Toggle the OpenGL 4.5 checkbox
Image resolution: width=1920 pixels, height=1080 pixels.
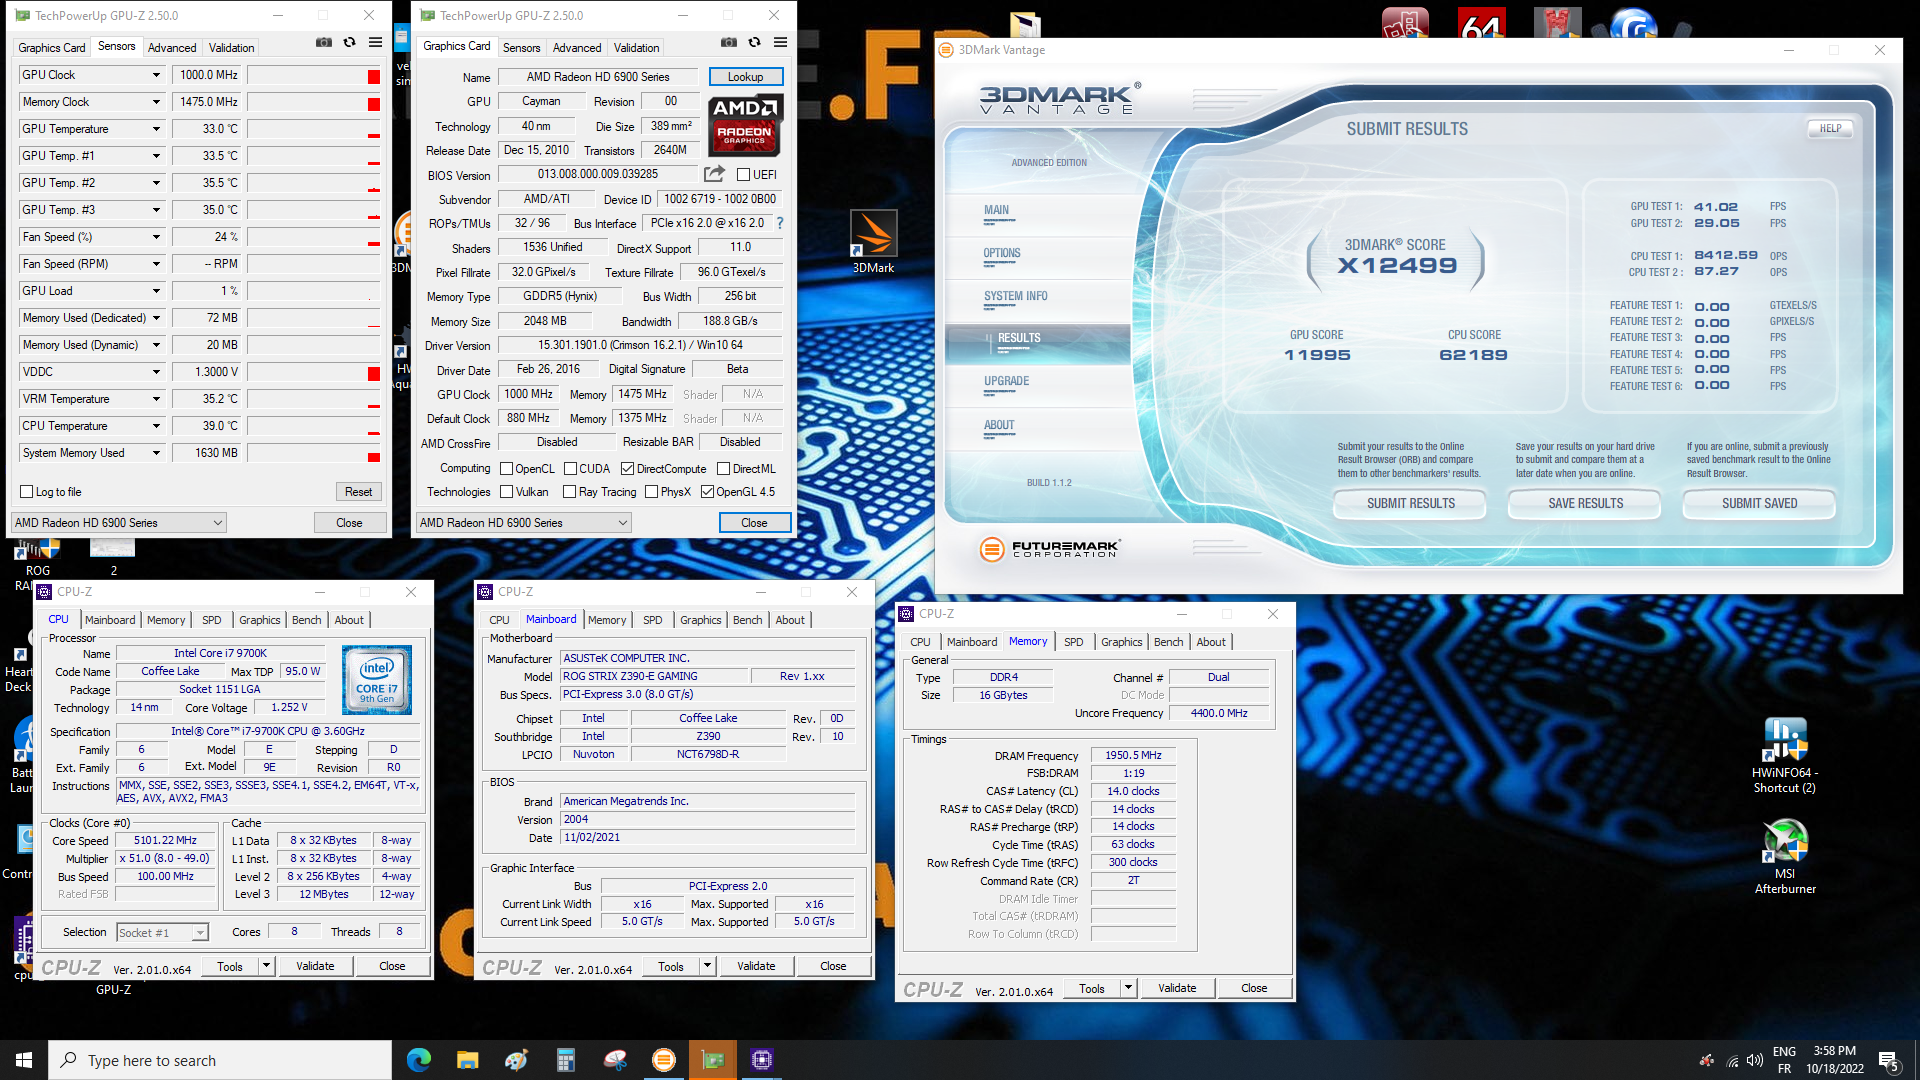coord(707,492)
